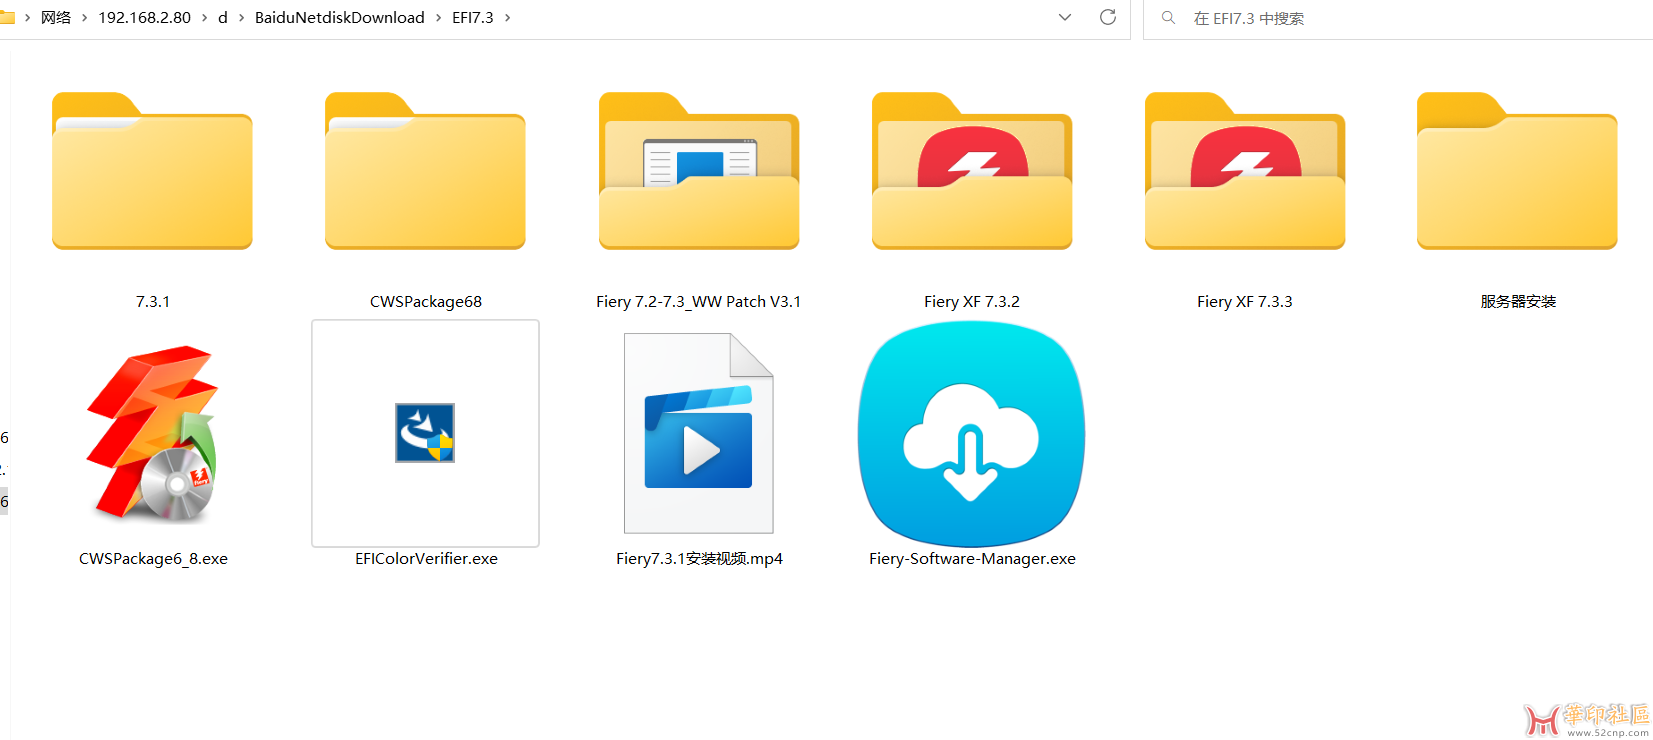Screen dimensions: 1653x740
Task: Open the CWSPackage68 folder icon
Action: pyautogui.click(x=425, y=170)
